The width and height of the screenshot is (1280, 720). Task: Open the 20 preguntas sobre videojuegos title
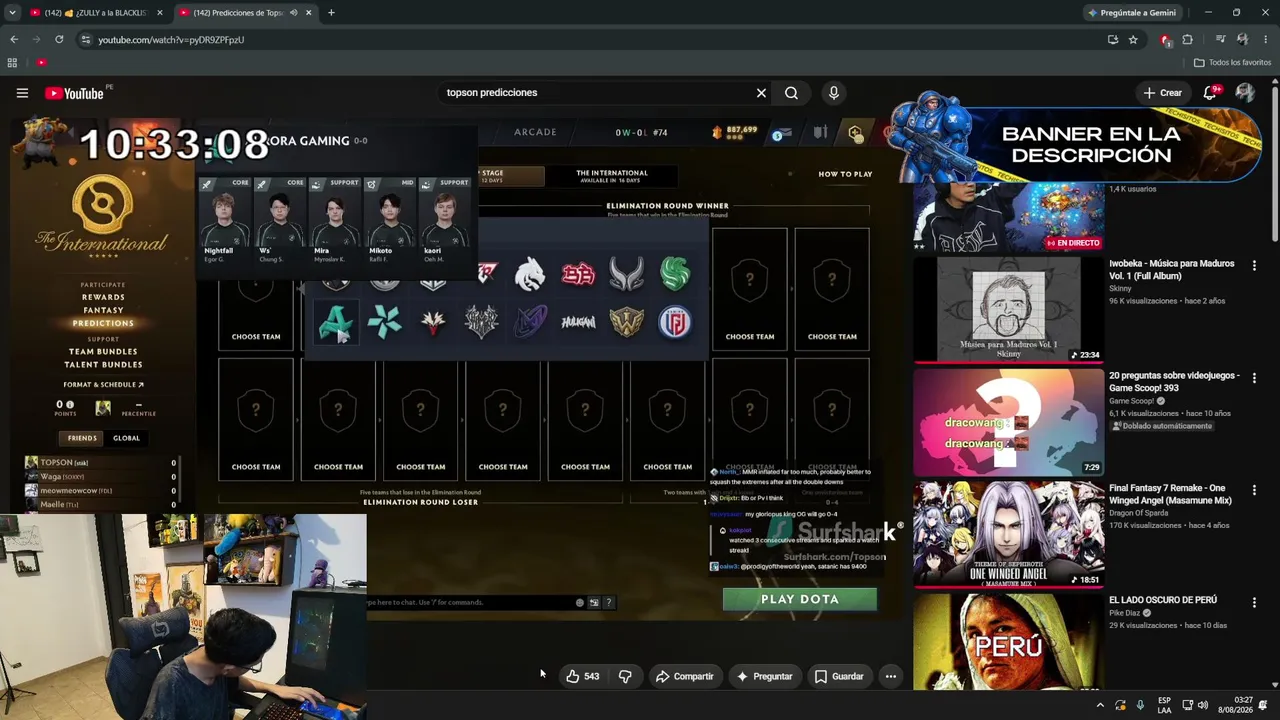[1174, 381]
